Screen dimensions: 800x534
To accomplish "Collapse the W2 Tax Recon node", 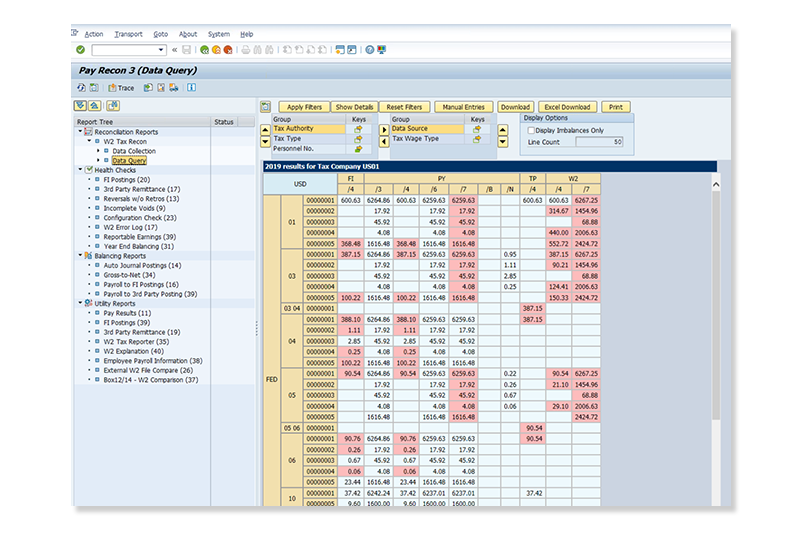I will click(x=89, y=141).
